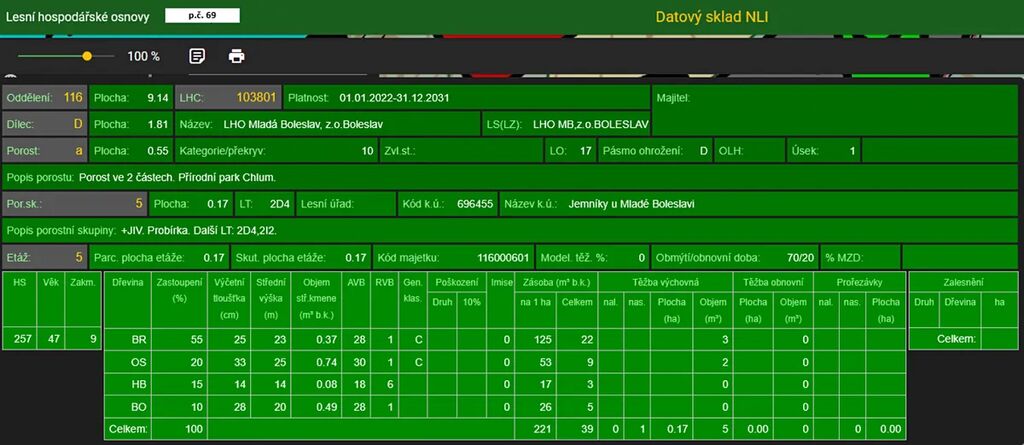
Task: Select Oddělení value 116
Action: tap(73, 98)
